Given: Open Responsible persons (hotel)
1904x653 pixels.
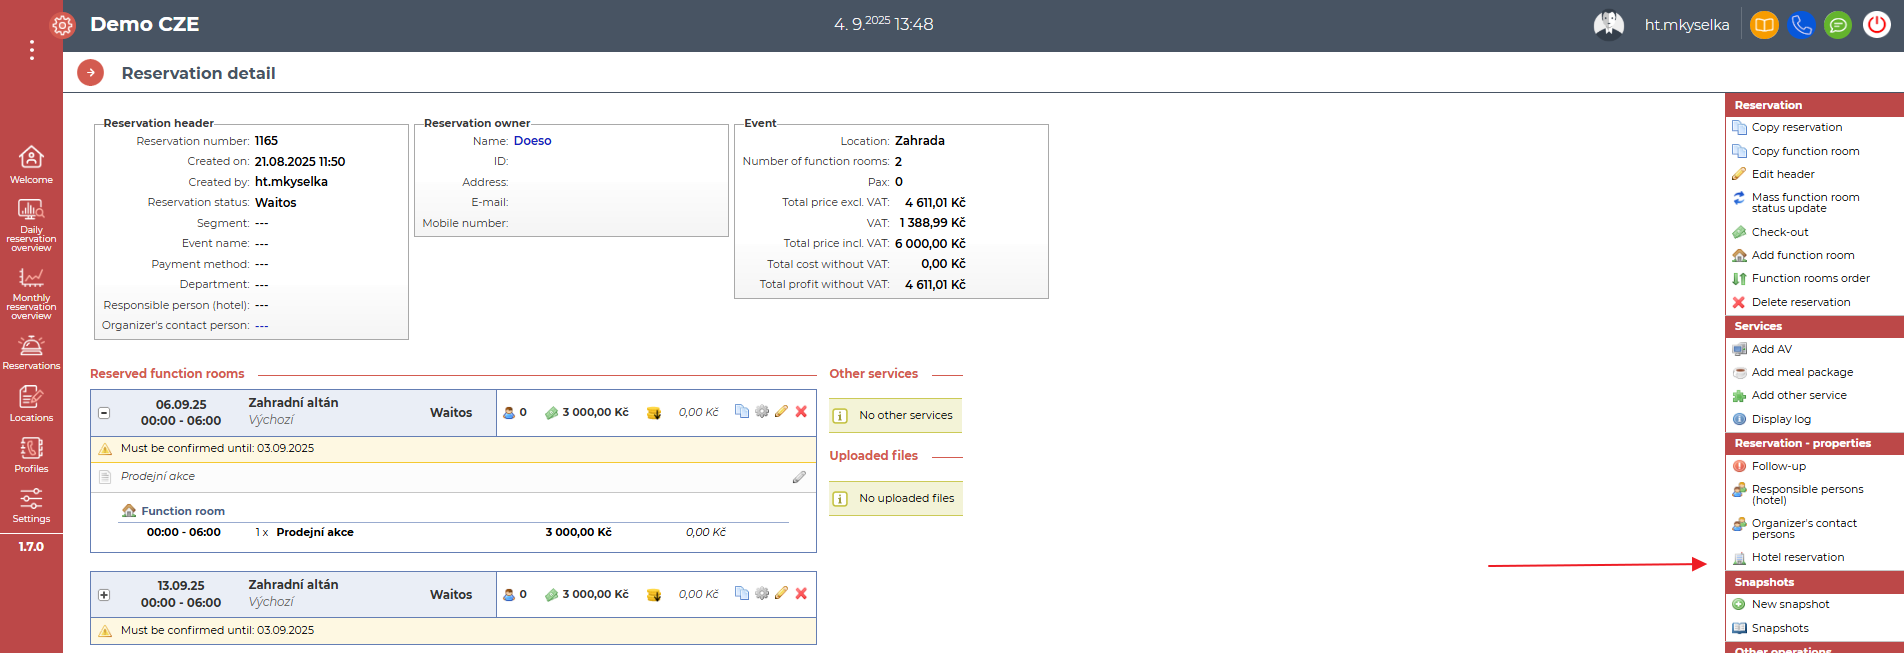Looking at the screenshot, I should tap(1807, 494).
